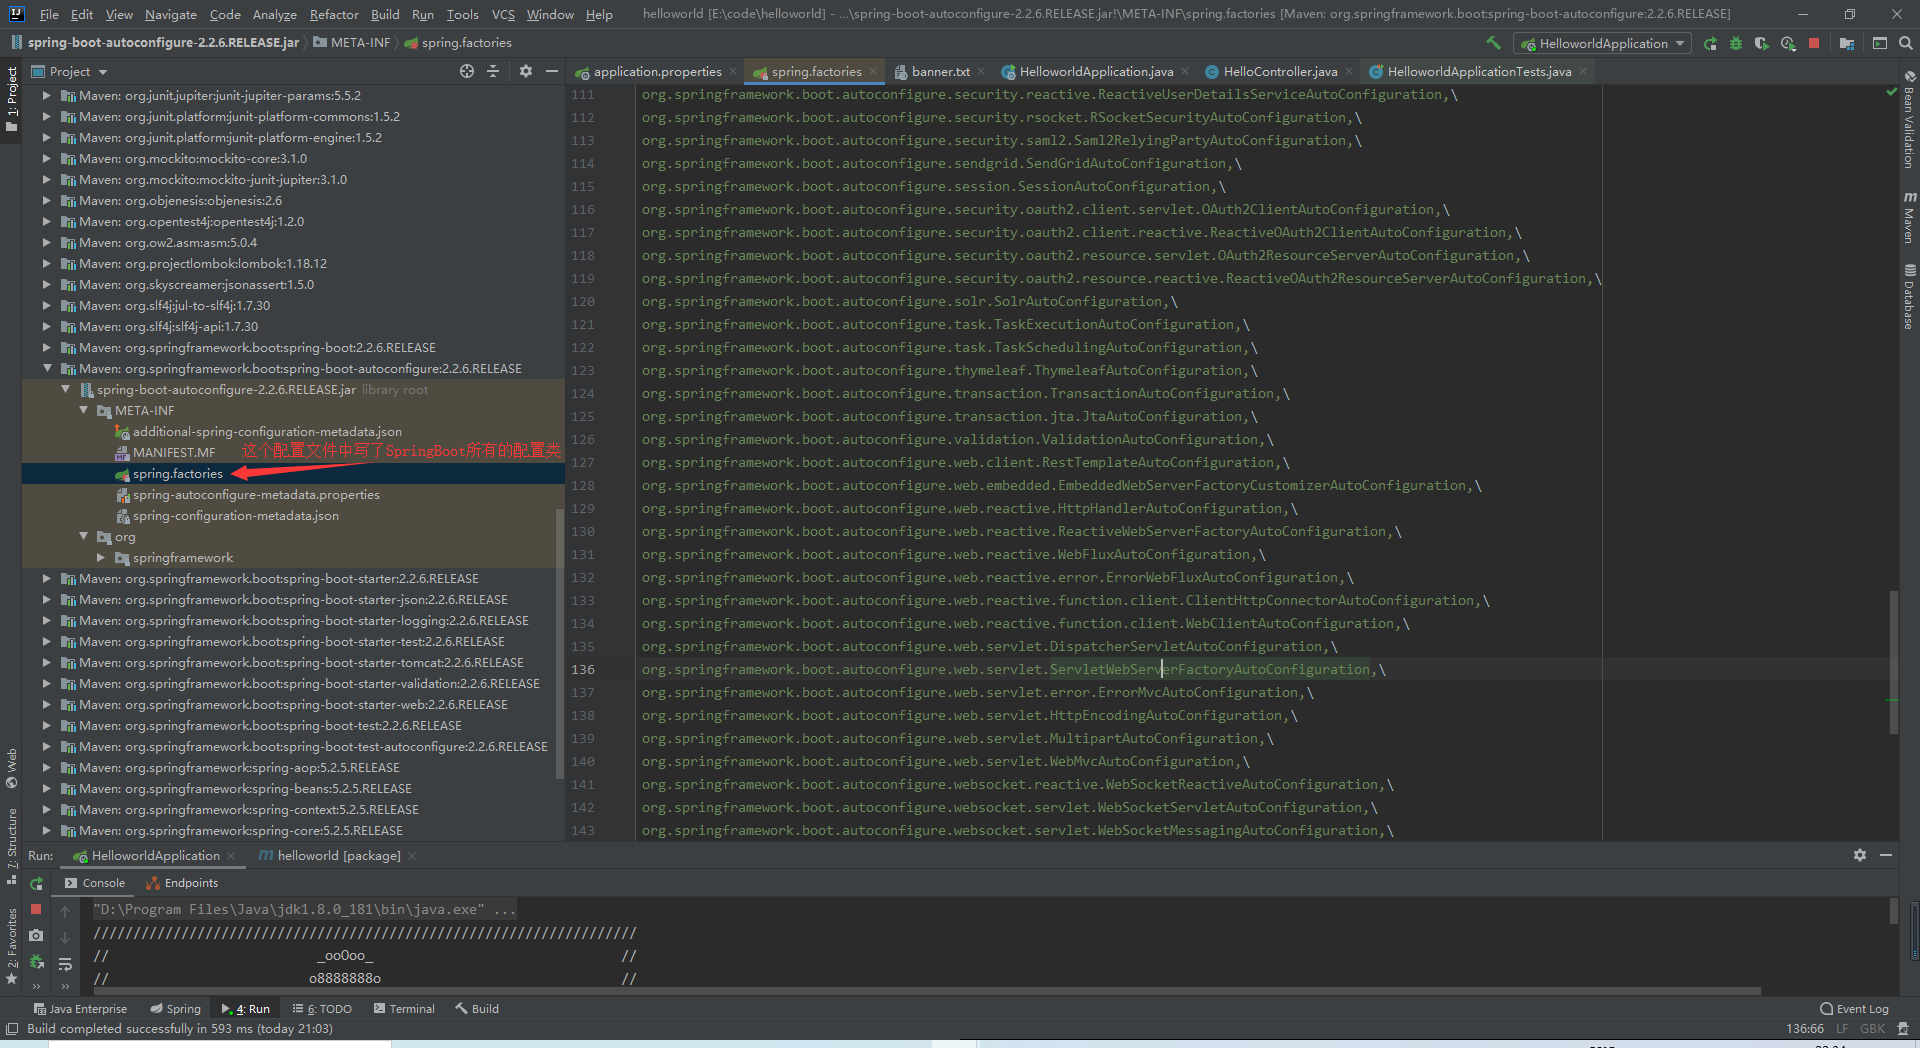
Task: Click the camera thread dump icon
Action: [x=36, y=935]
